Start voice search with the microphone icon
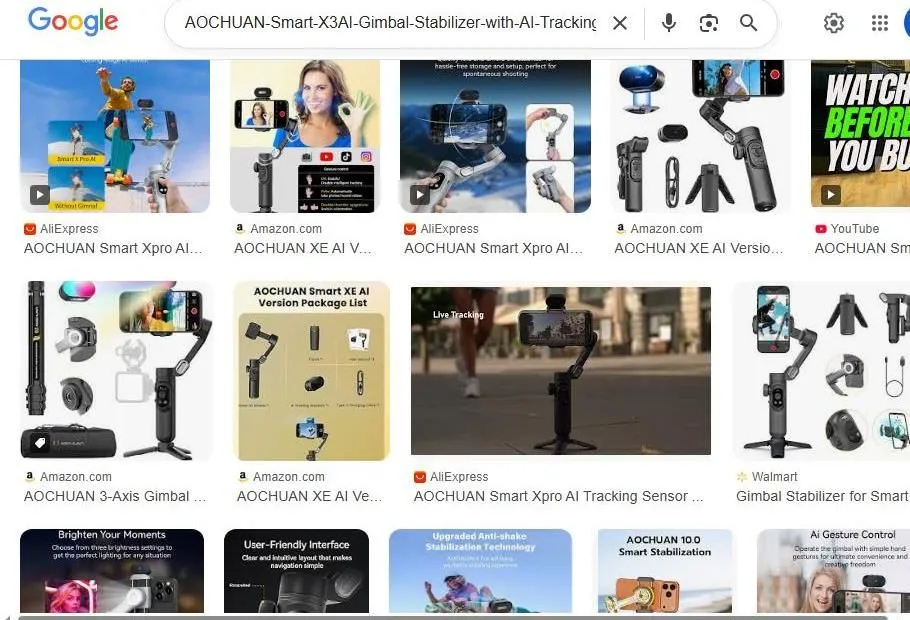Screen dimensions: 910x620 click(669, 23)
